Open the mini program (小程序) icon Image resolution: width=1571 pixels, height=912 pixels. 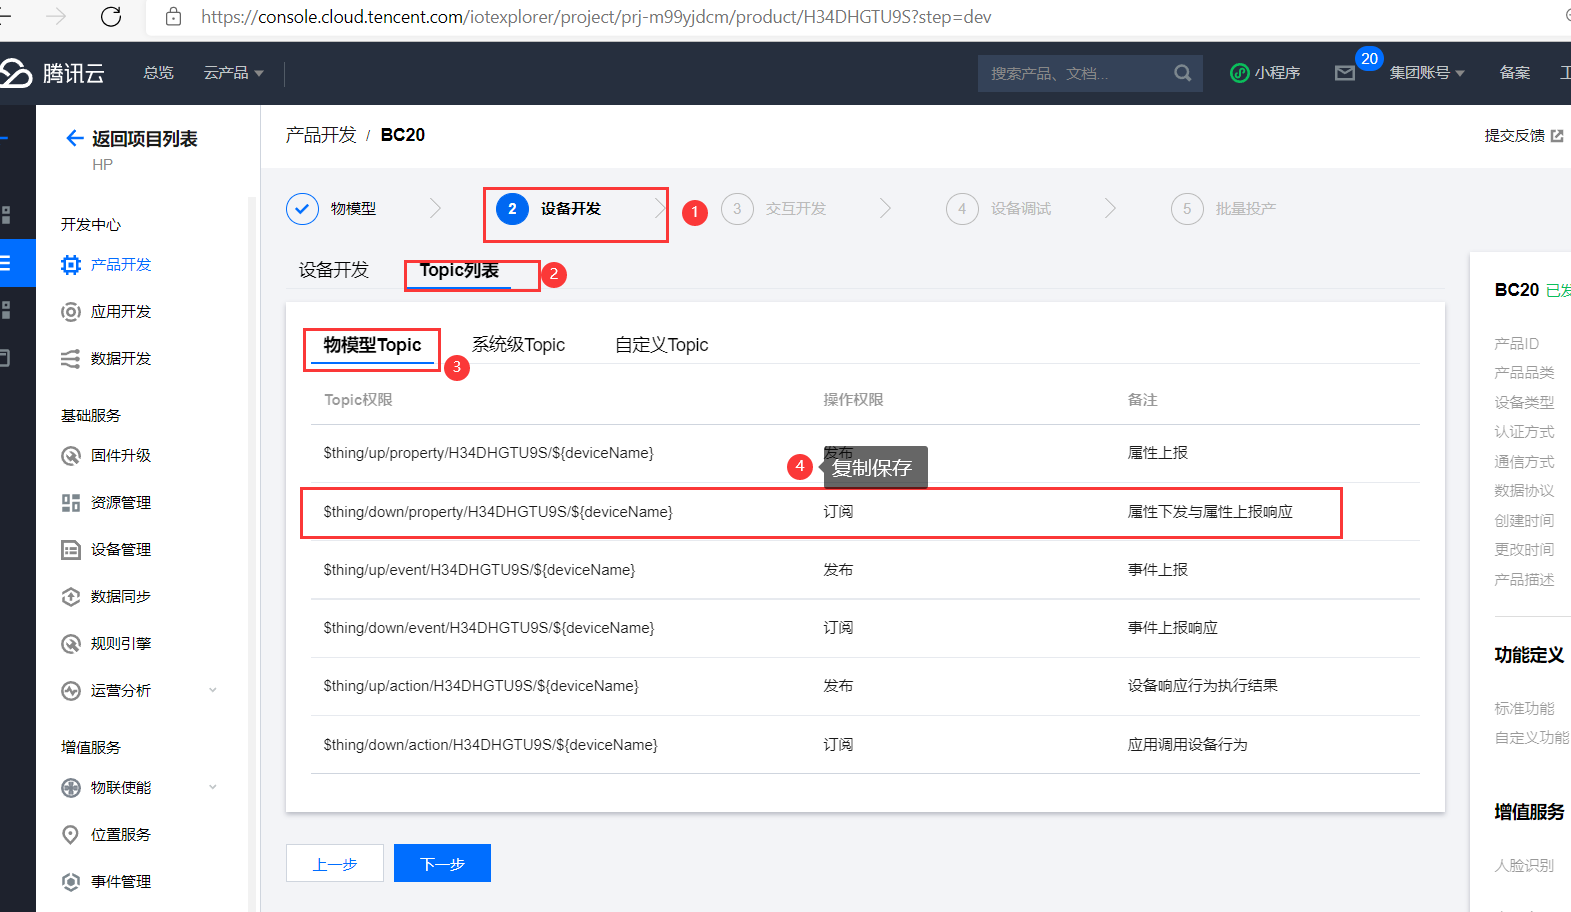pos(1239,73)
